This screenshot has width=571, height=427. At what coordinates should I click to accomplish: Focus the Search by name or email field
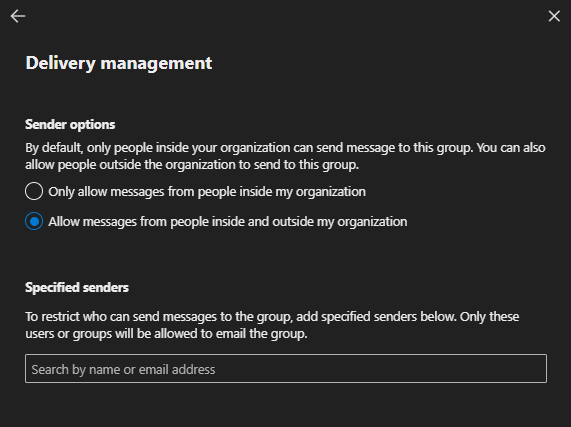click(x=286, y=368)
